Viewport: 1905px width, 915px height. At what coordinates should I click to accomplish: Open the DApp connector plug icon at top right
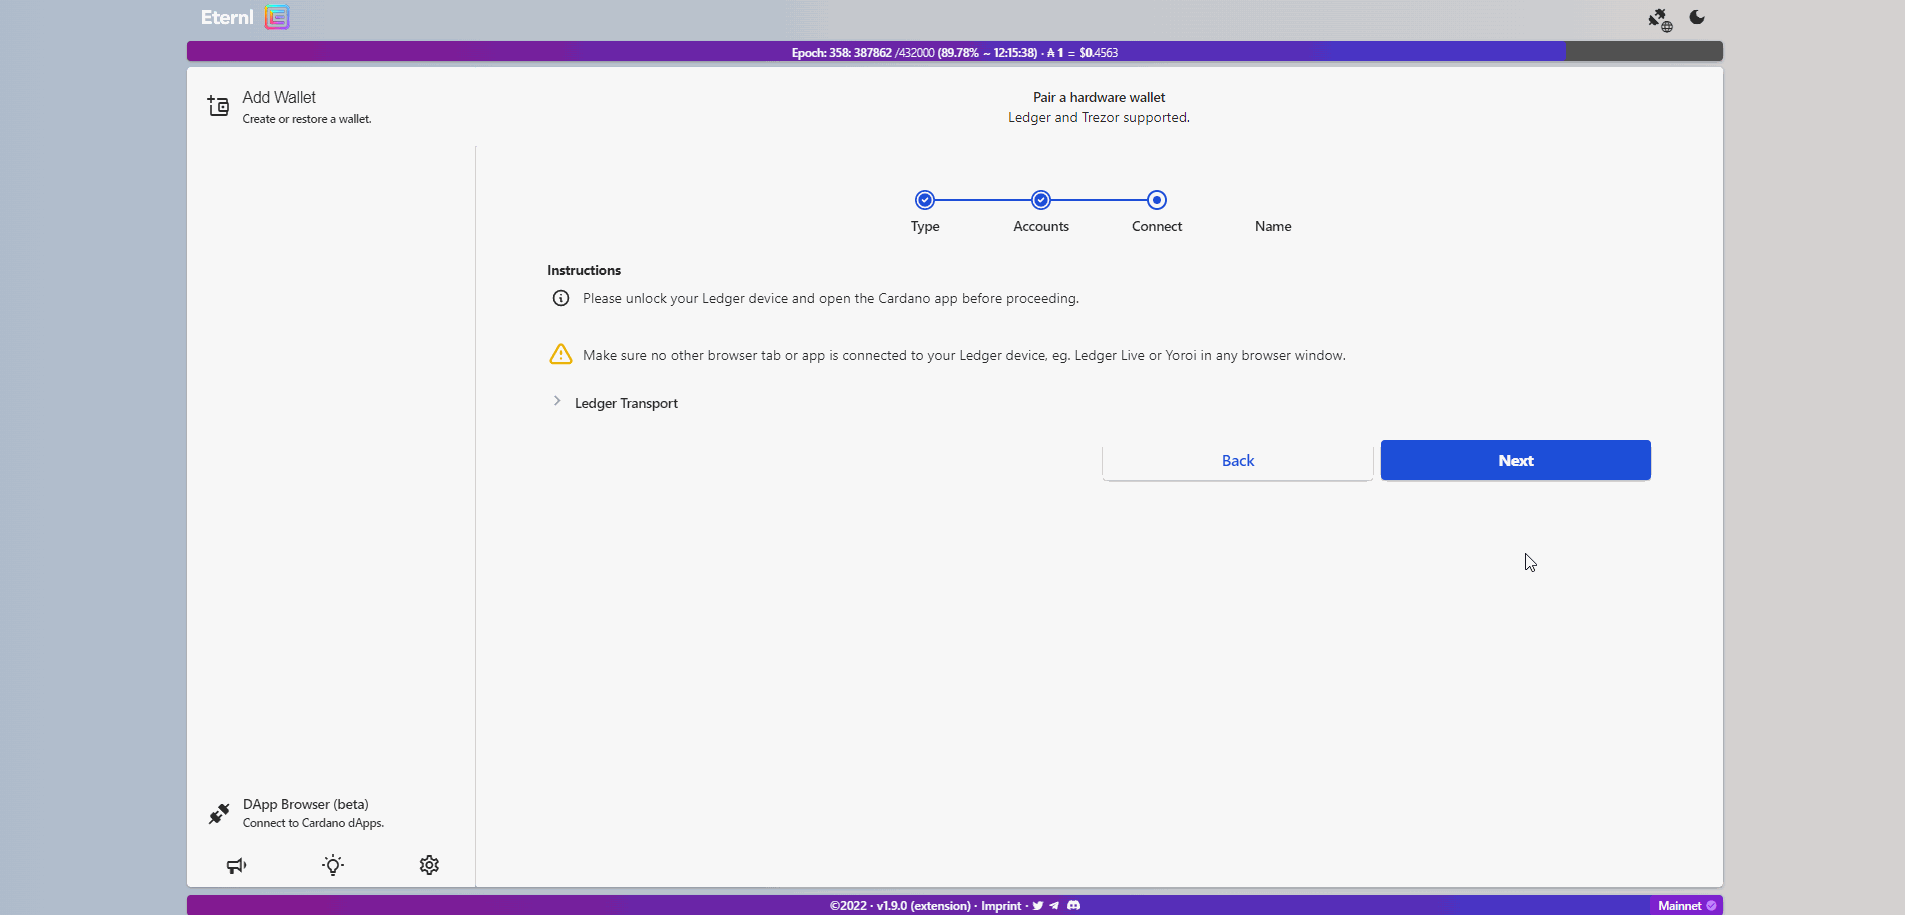(1660, 19)
